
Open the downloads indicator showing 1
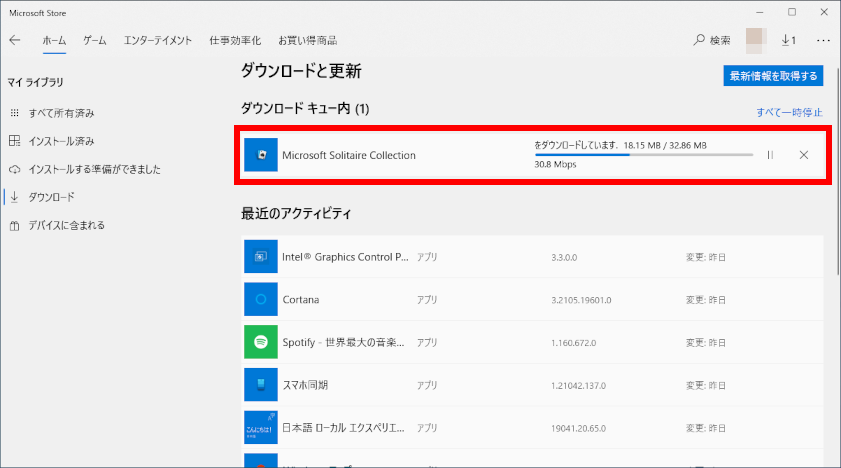click(x=788, y=40)
